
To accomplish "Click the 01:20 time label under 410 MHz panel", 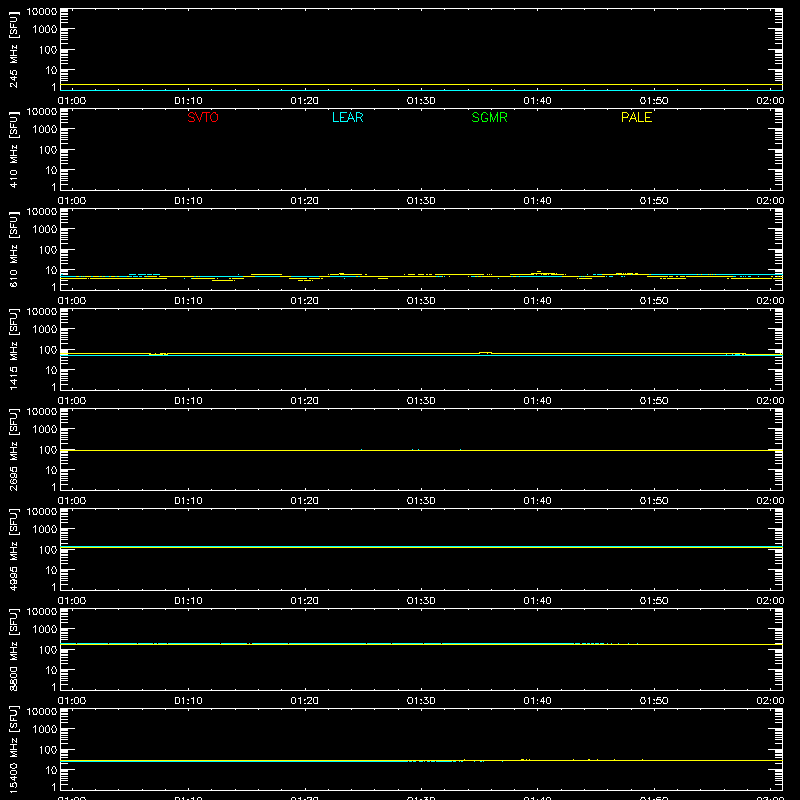I will pyautogui.click(x=305, y=201).
